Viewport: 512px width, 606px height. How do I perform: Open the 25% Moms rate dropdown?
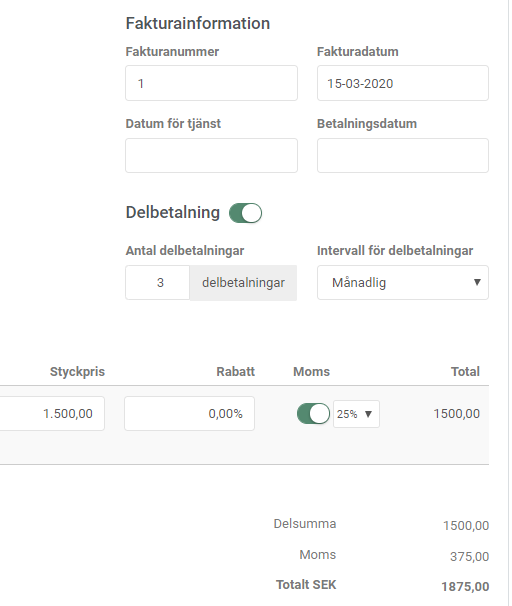(x=356, y=414)
